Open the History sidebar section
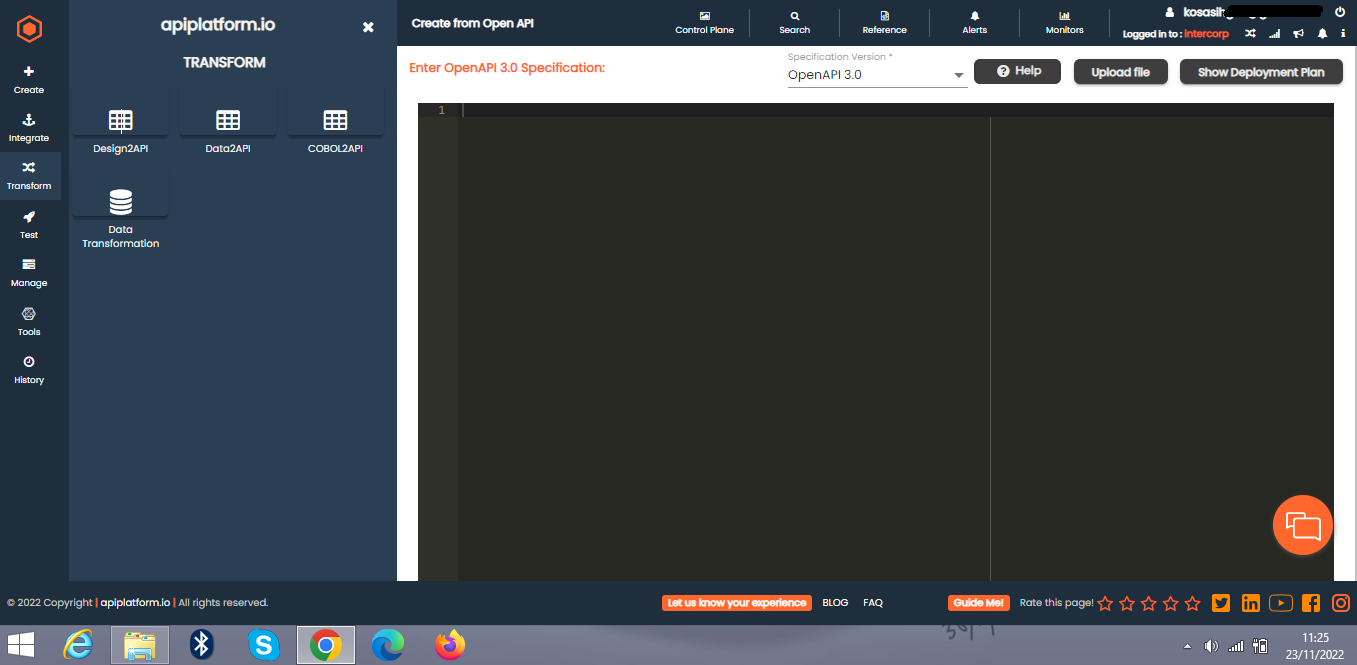 pyautogui.click(x=29, y=370)
